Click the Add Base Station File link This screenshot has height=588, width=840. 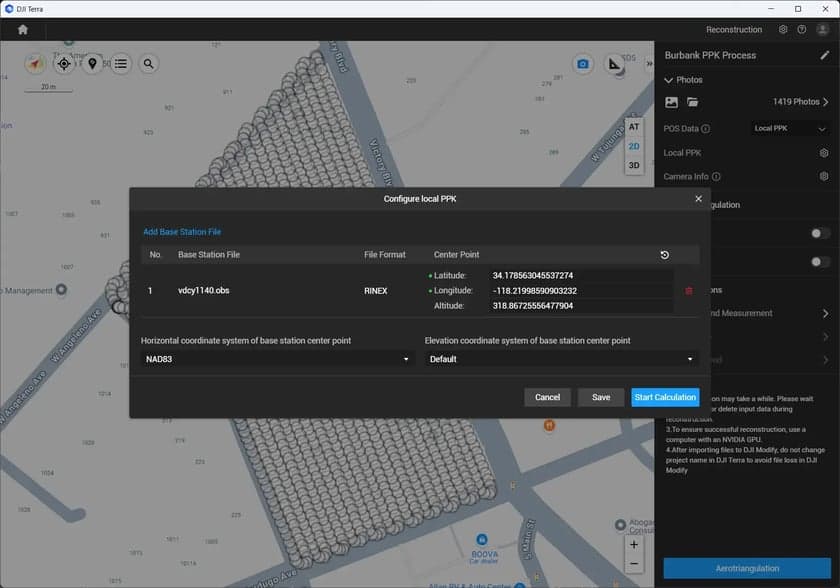182,232
